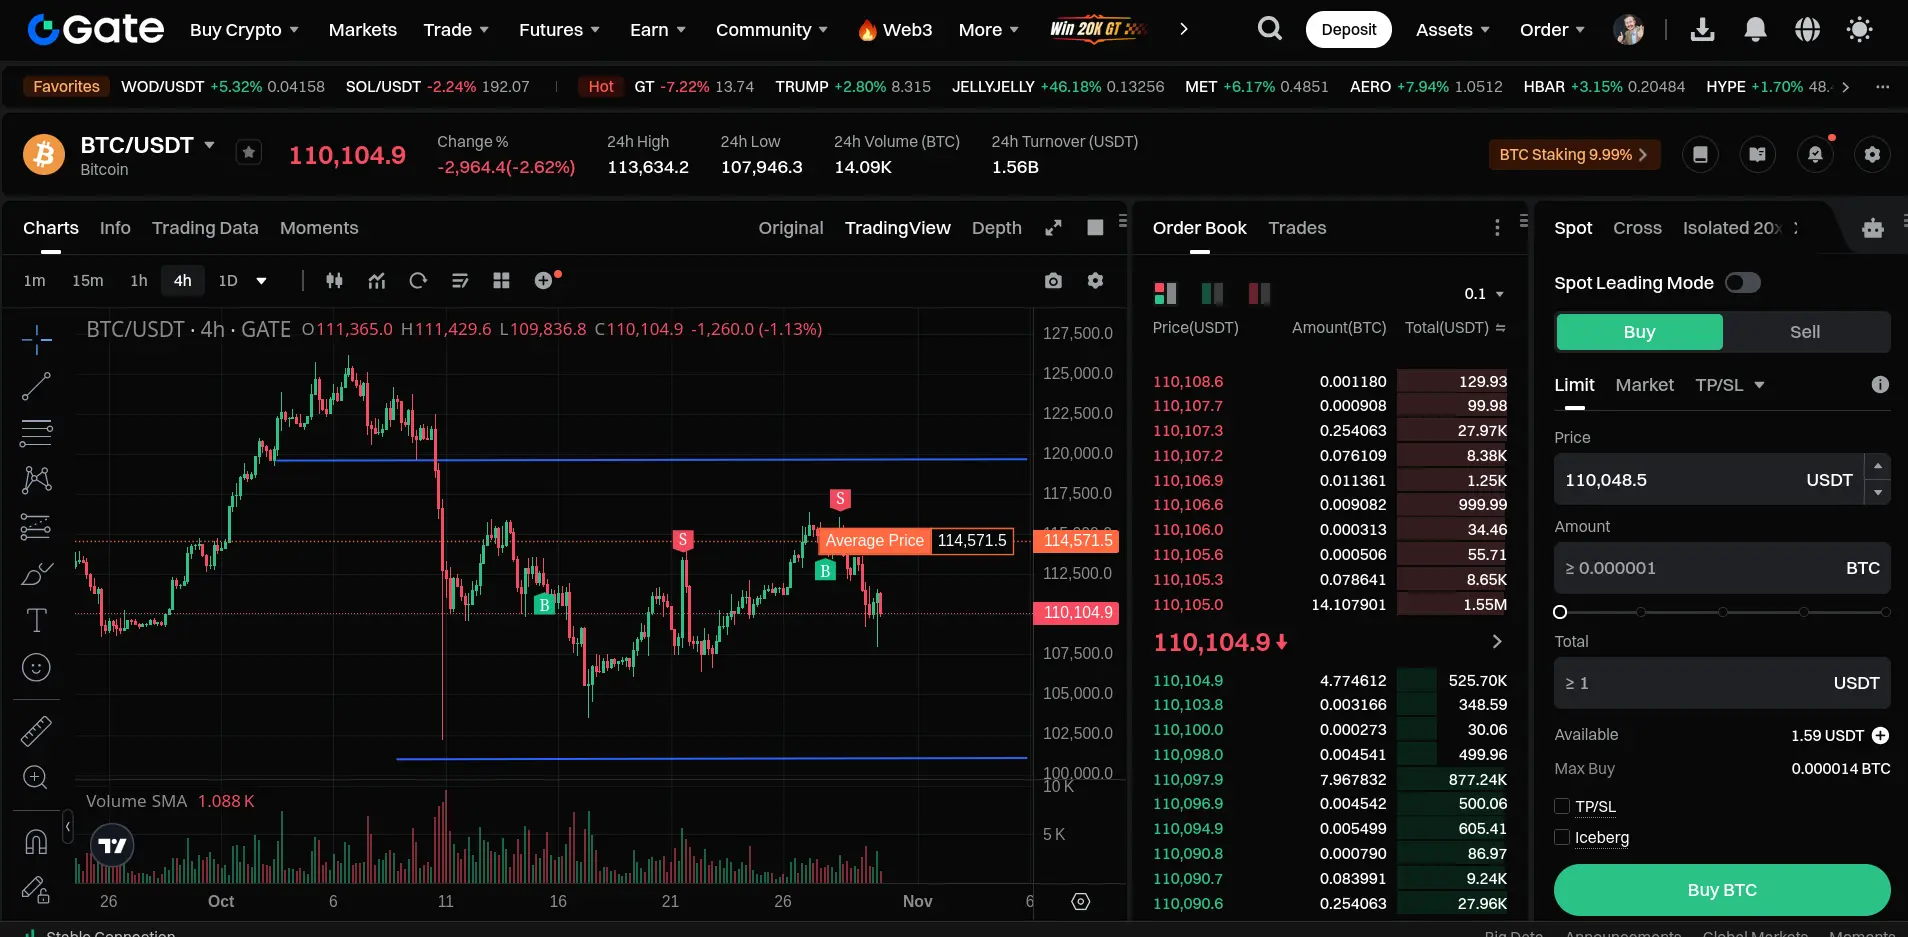Image resolution: width=1908 pixels, height=937 pixels.
Task: Toggle the magnet snap mode
Action: (36, 842)
